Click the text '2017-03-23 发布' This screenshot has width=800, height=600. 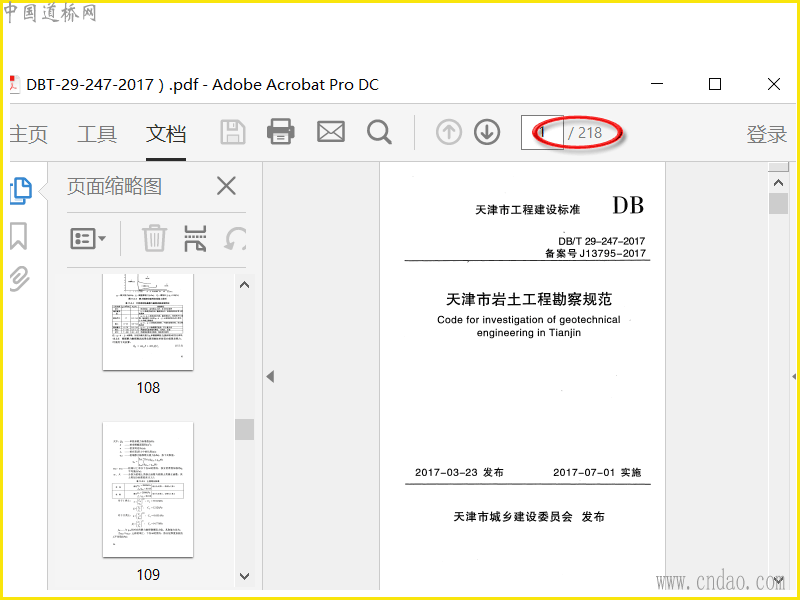click(459, 472)
